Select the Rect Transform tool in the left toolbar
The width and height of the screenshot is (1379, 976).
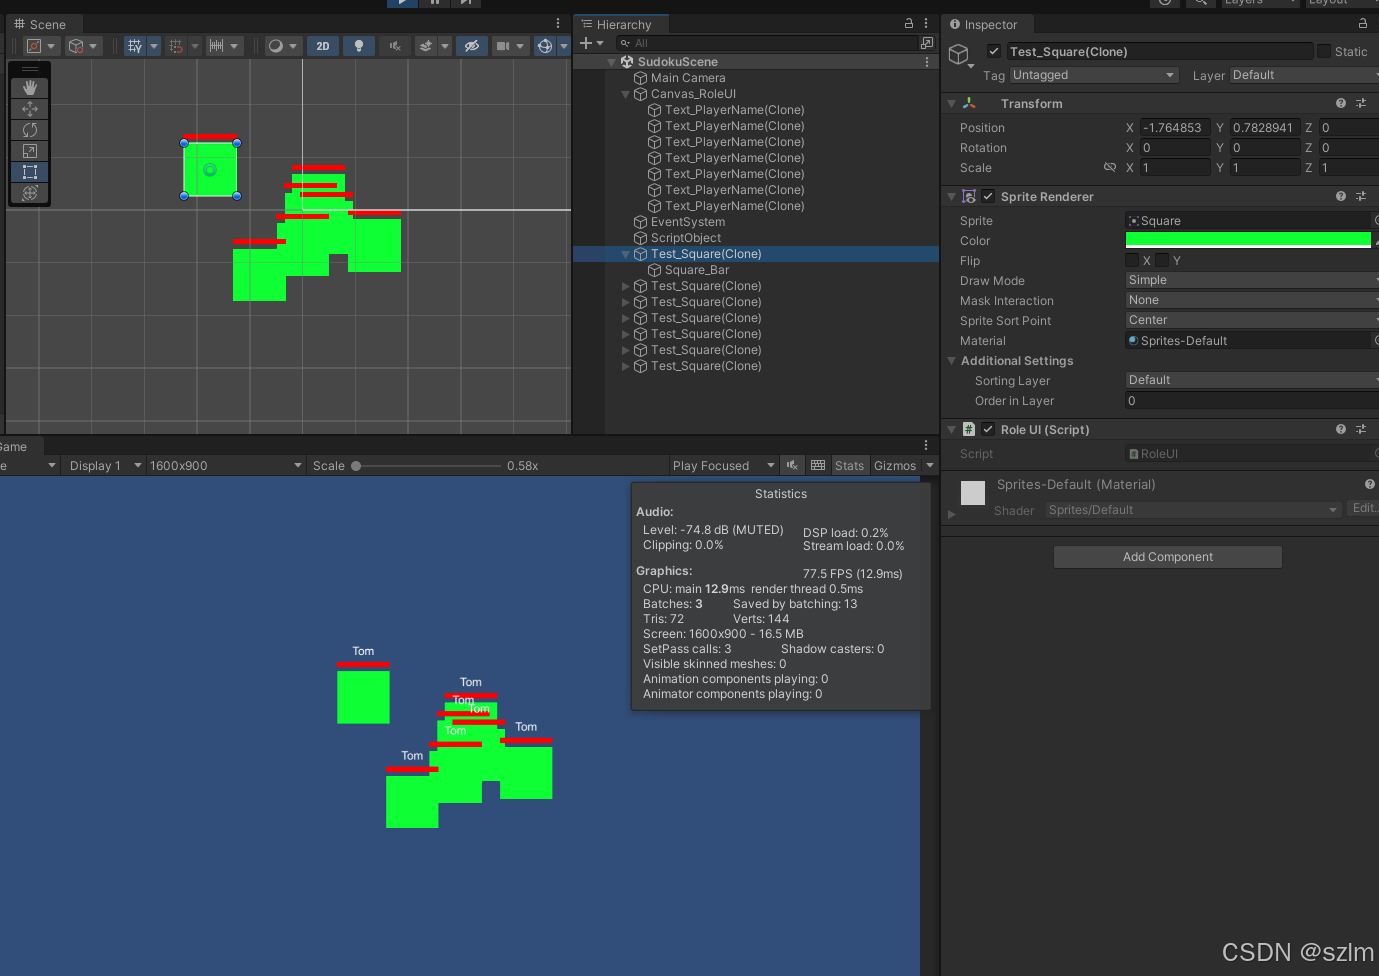29,172
